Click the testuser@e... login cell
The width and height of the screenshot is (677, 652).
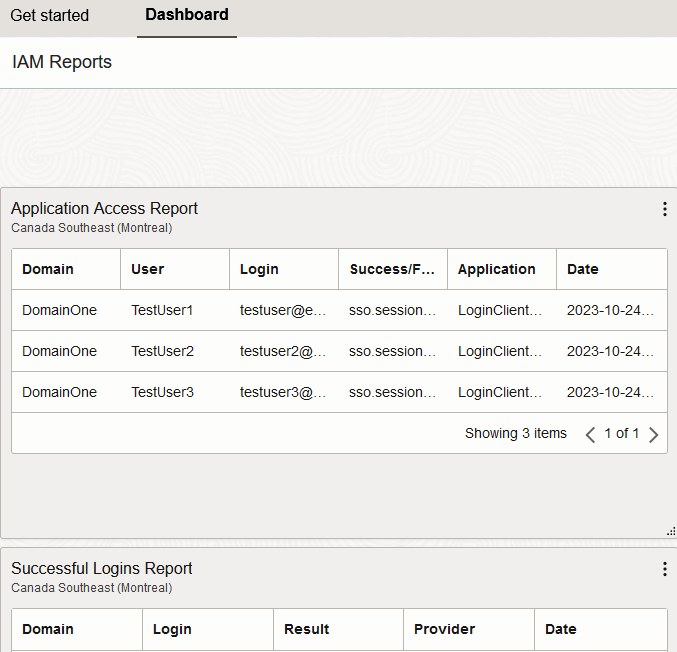283,310
